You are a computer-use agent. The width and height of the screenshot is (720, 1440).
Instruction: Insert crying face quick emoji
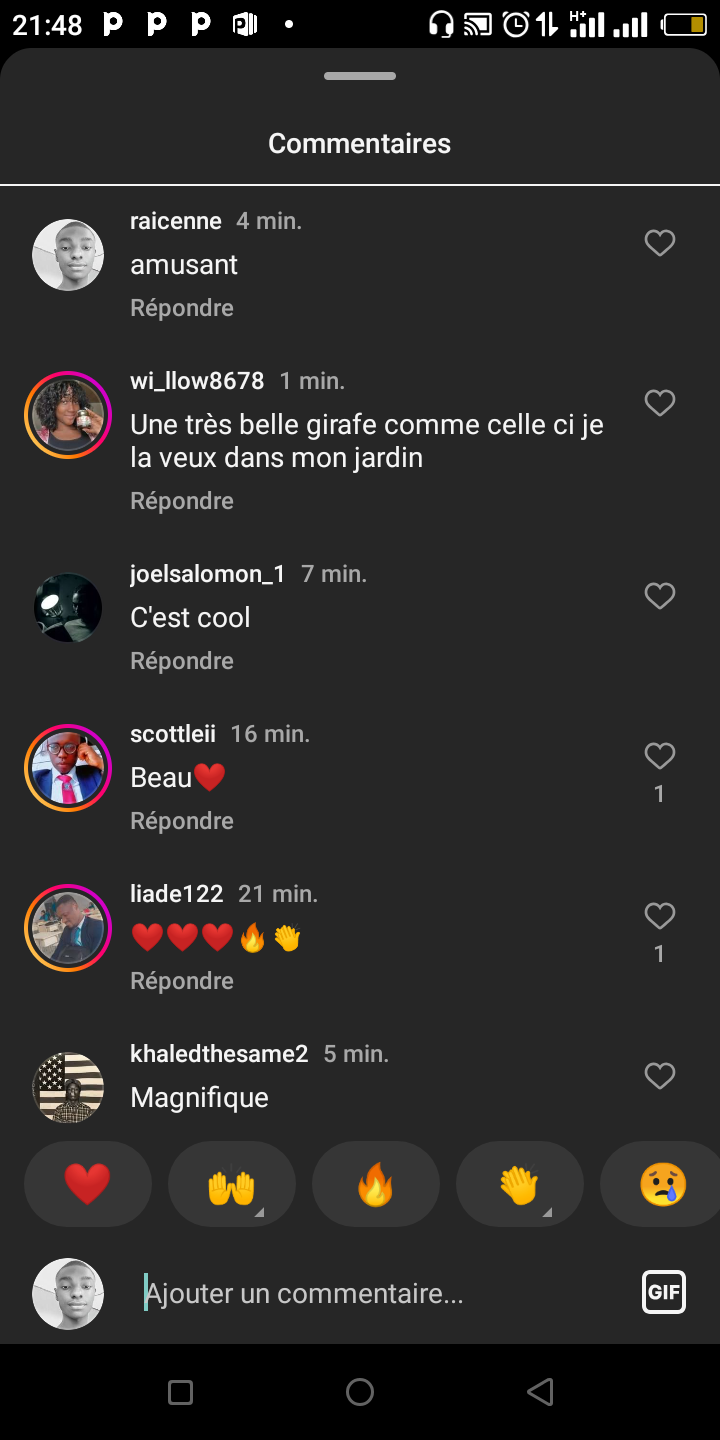click(x=662, y=1185)
